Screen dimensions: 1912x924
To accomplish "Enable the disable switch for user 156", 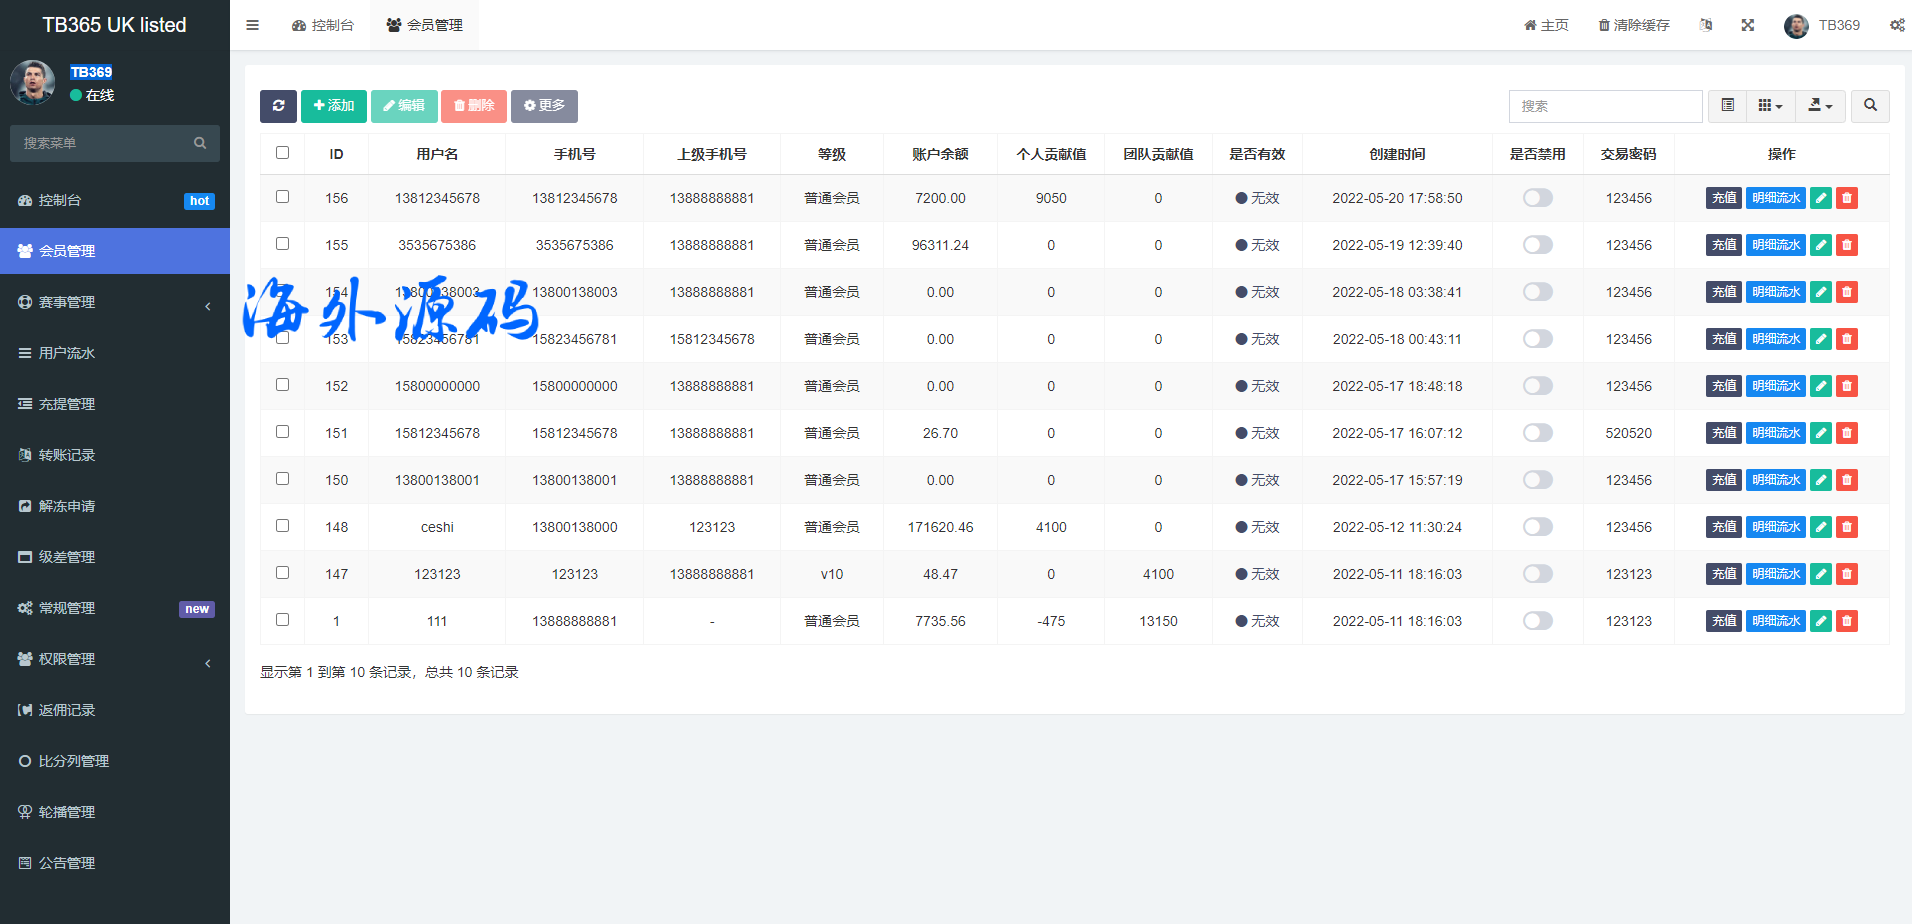I will point(1537,198).
